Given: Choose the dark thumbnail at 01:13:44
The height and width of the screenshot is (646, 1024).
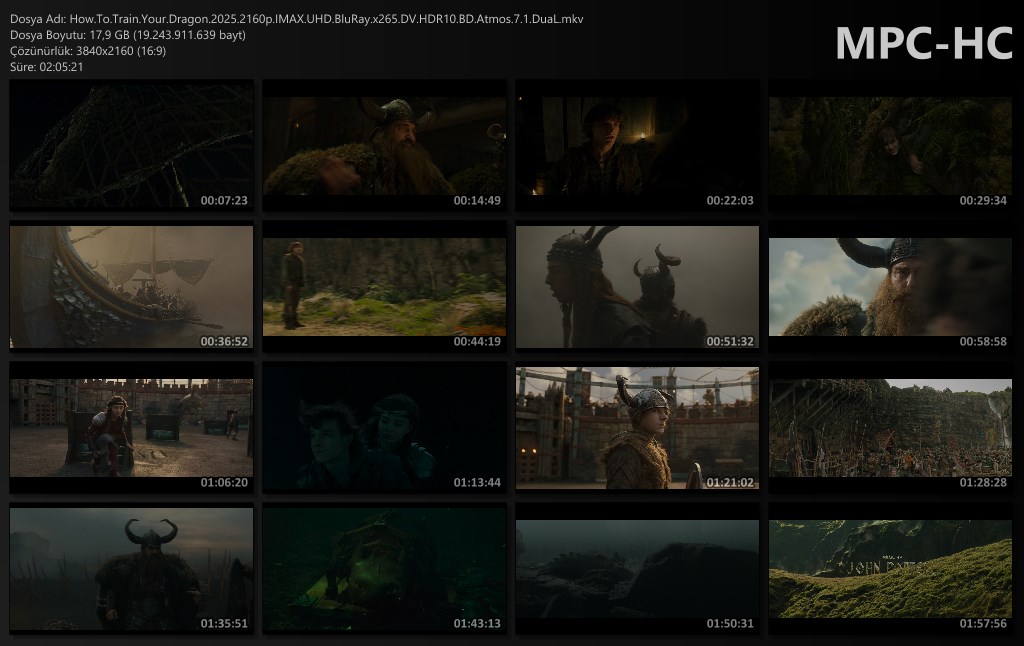Looking at the screenshot, I should point(384,427).
